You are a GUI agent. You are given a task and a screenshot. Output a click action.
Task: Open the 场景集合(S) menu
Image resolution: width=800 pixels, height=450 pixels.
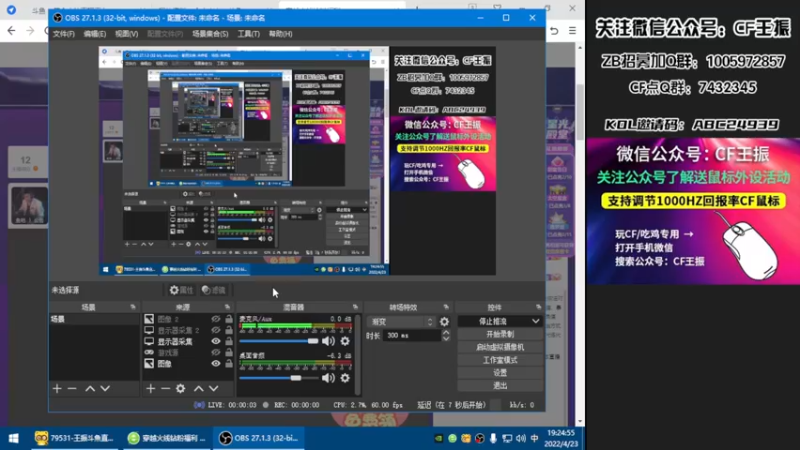tap(210, 34)
